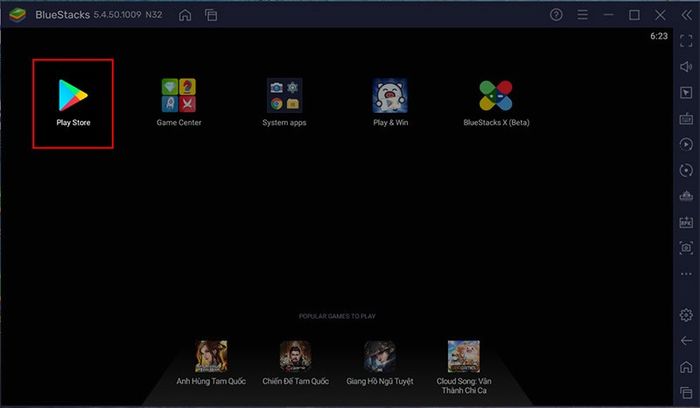Viewport: 700px width, 408px height.
Task: Launch the Play & Win app
Action: (x=390, y=103)
